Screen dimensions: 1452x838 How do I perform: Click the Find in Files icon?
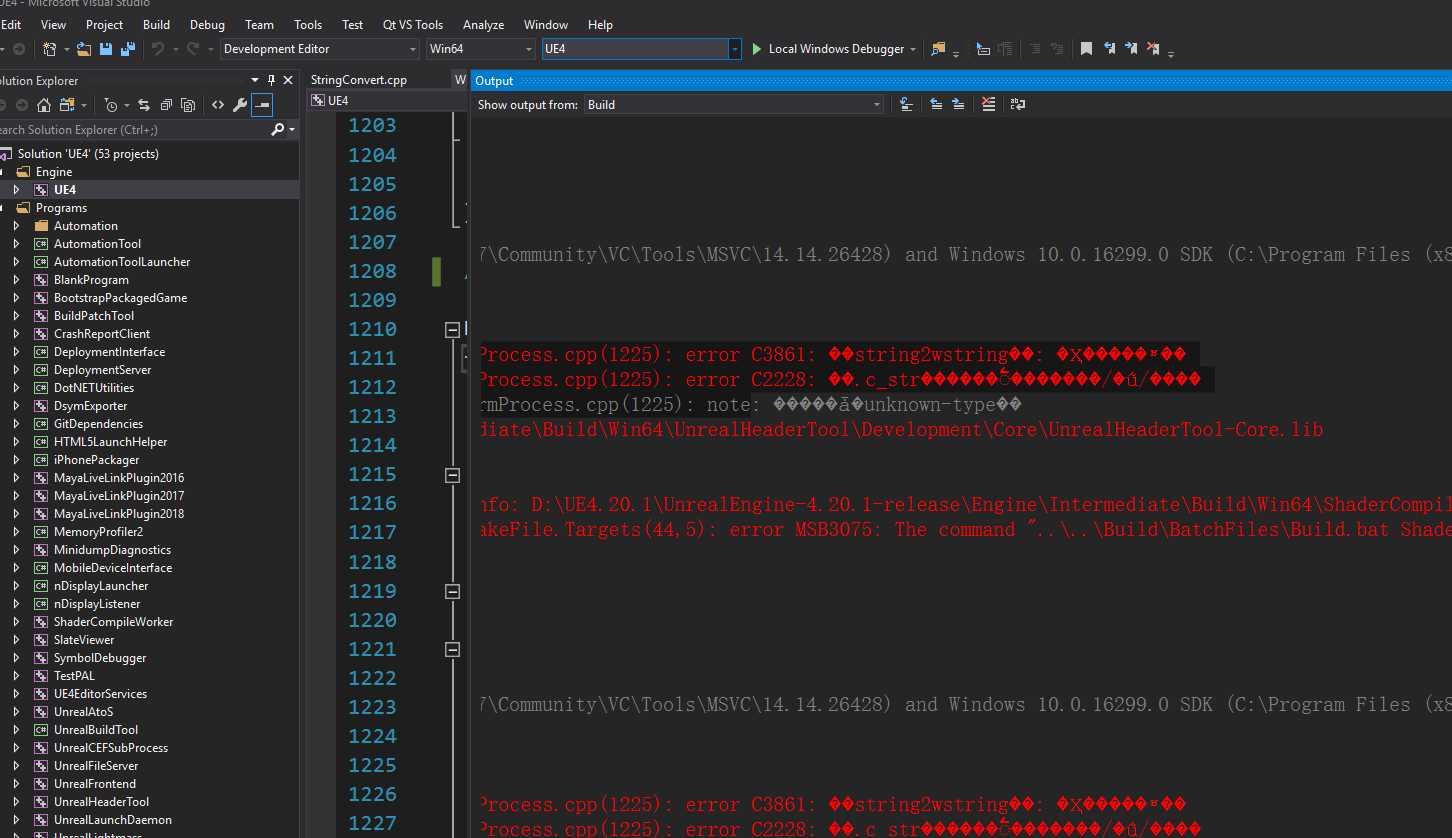click(937, 48)
